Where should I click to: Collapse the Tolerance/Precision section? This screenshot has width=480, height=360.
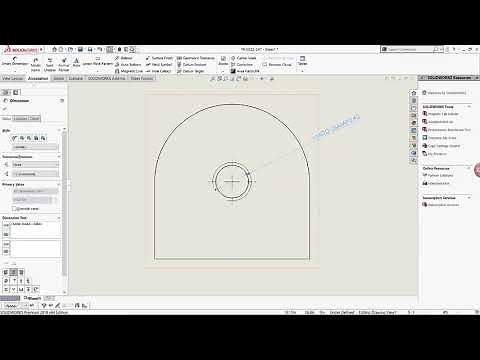coord(59,156)
